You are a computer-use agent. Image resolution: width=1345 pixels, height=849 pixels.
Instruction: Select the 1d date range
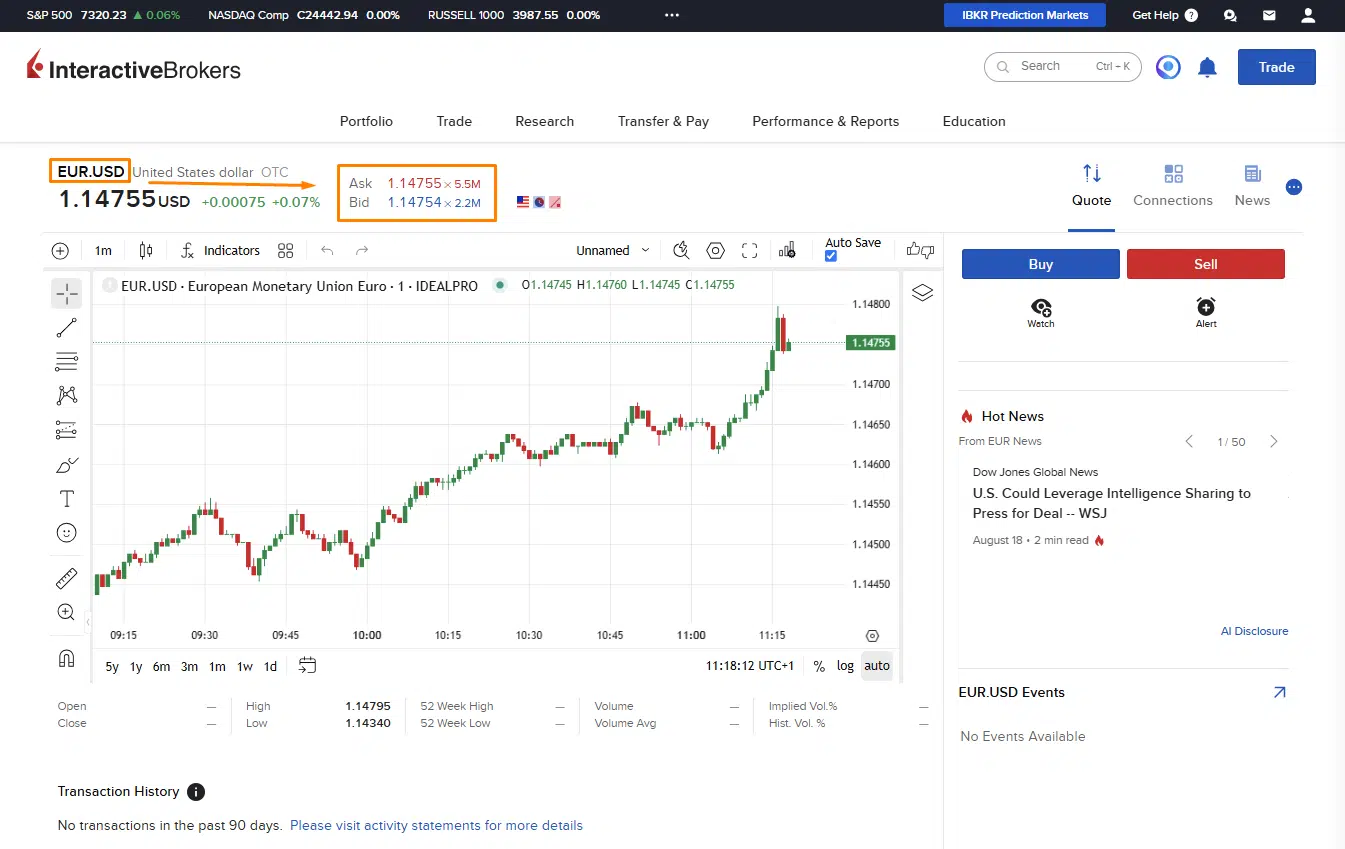(270, 666)
